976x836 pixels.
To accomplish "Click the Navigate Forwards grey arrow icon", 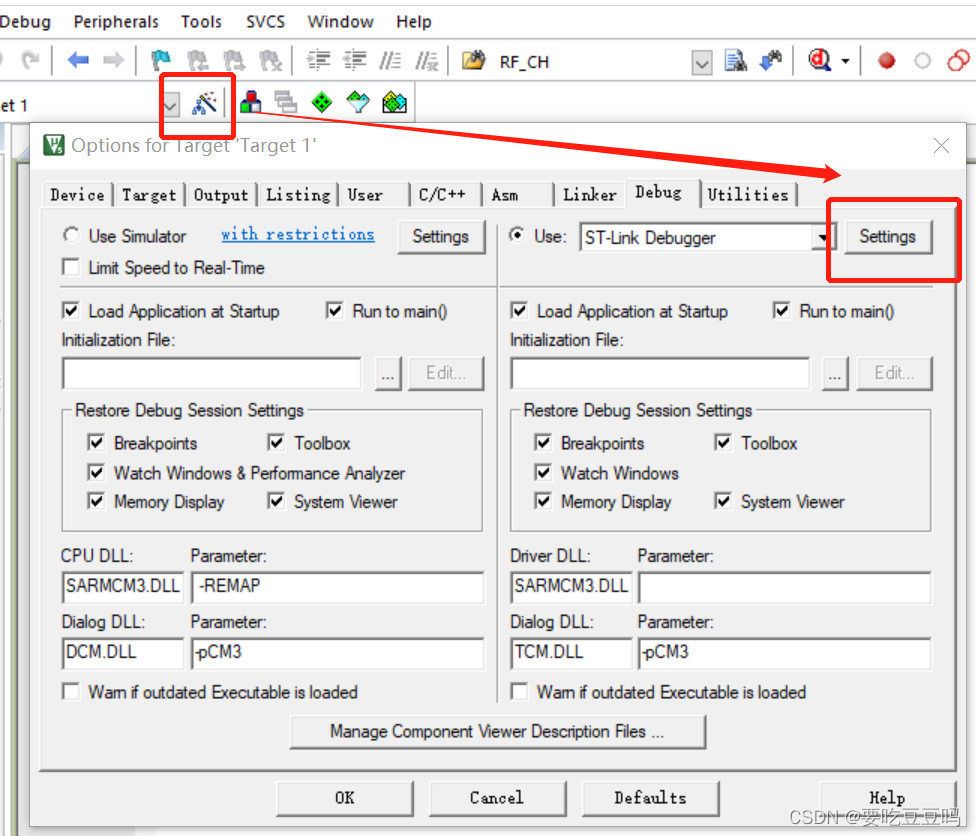I will [113, 60].
